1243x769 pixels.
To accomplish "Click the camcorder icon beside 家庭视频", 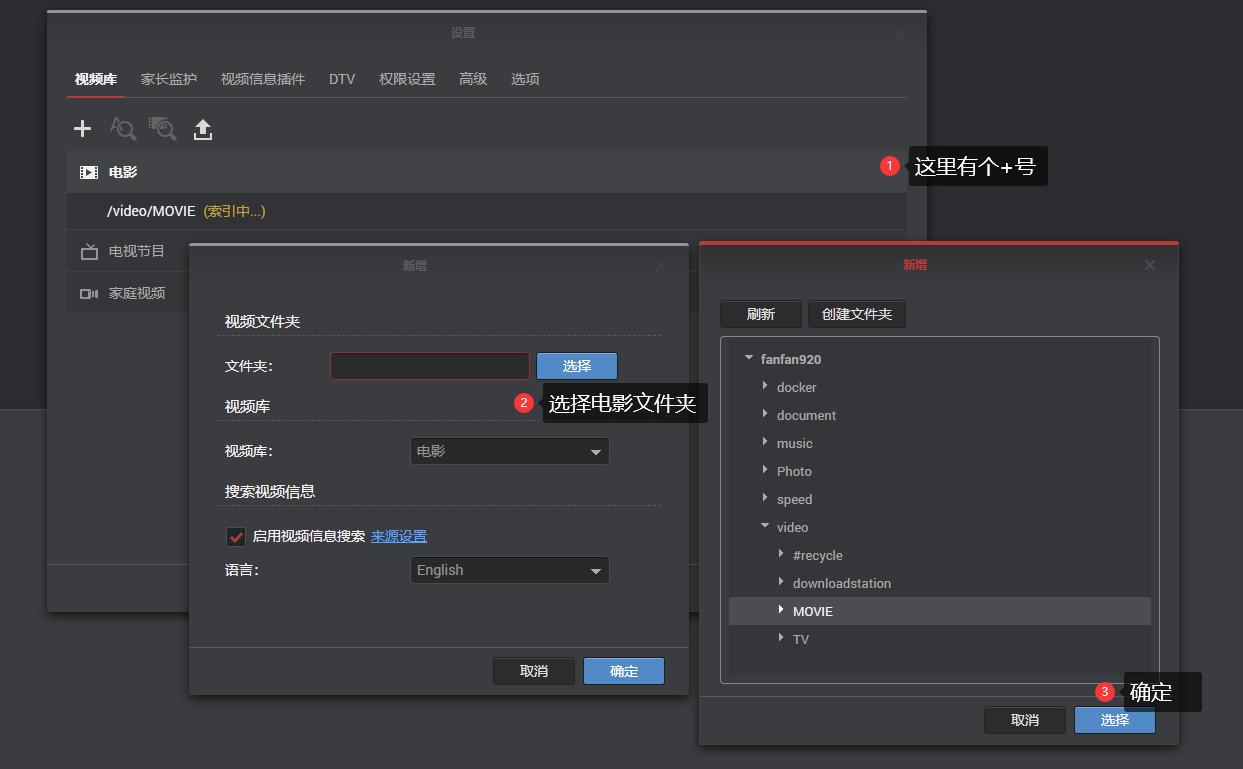I will point(88,292).
